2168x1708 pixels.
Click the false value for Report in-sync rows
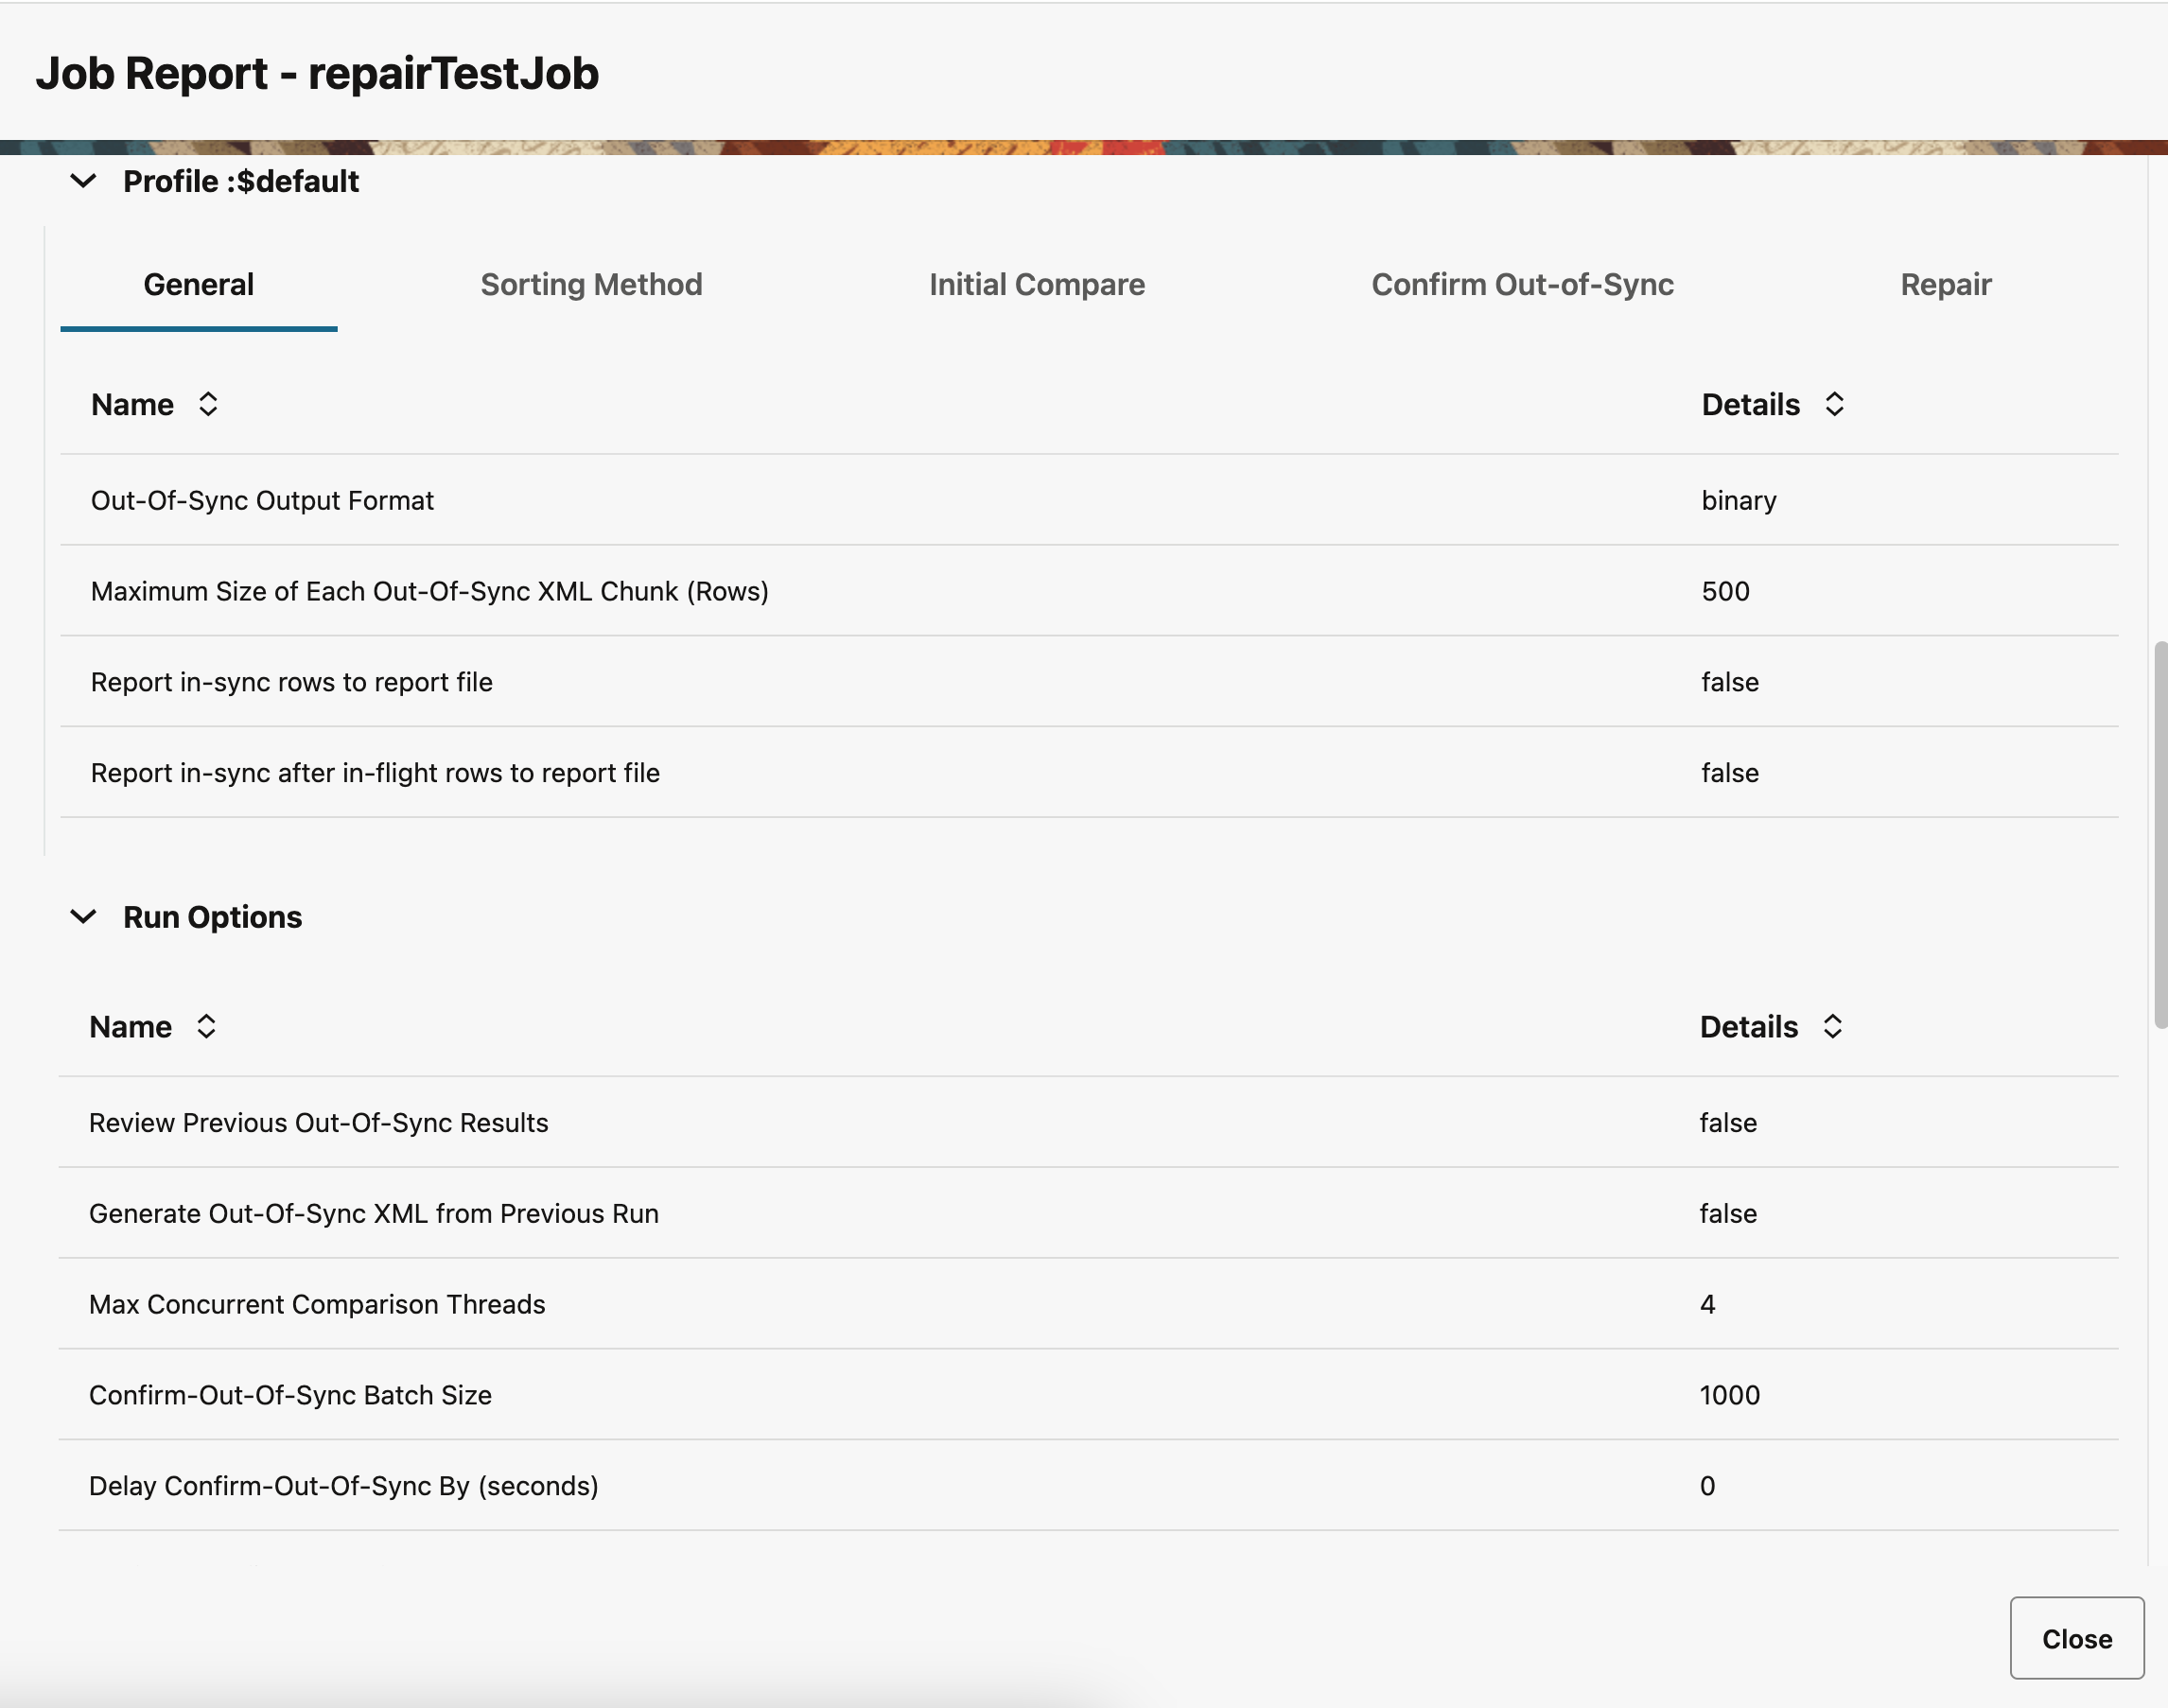pos(1729,681)
